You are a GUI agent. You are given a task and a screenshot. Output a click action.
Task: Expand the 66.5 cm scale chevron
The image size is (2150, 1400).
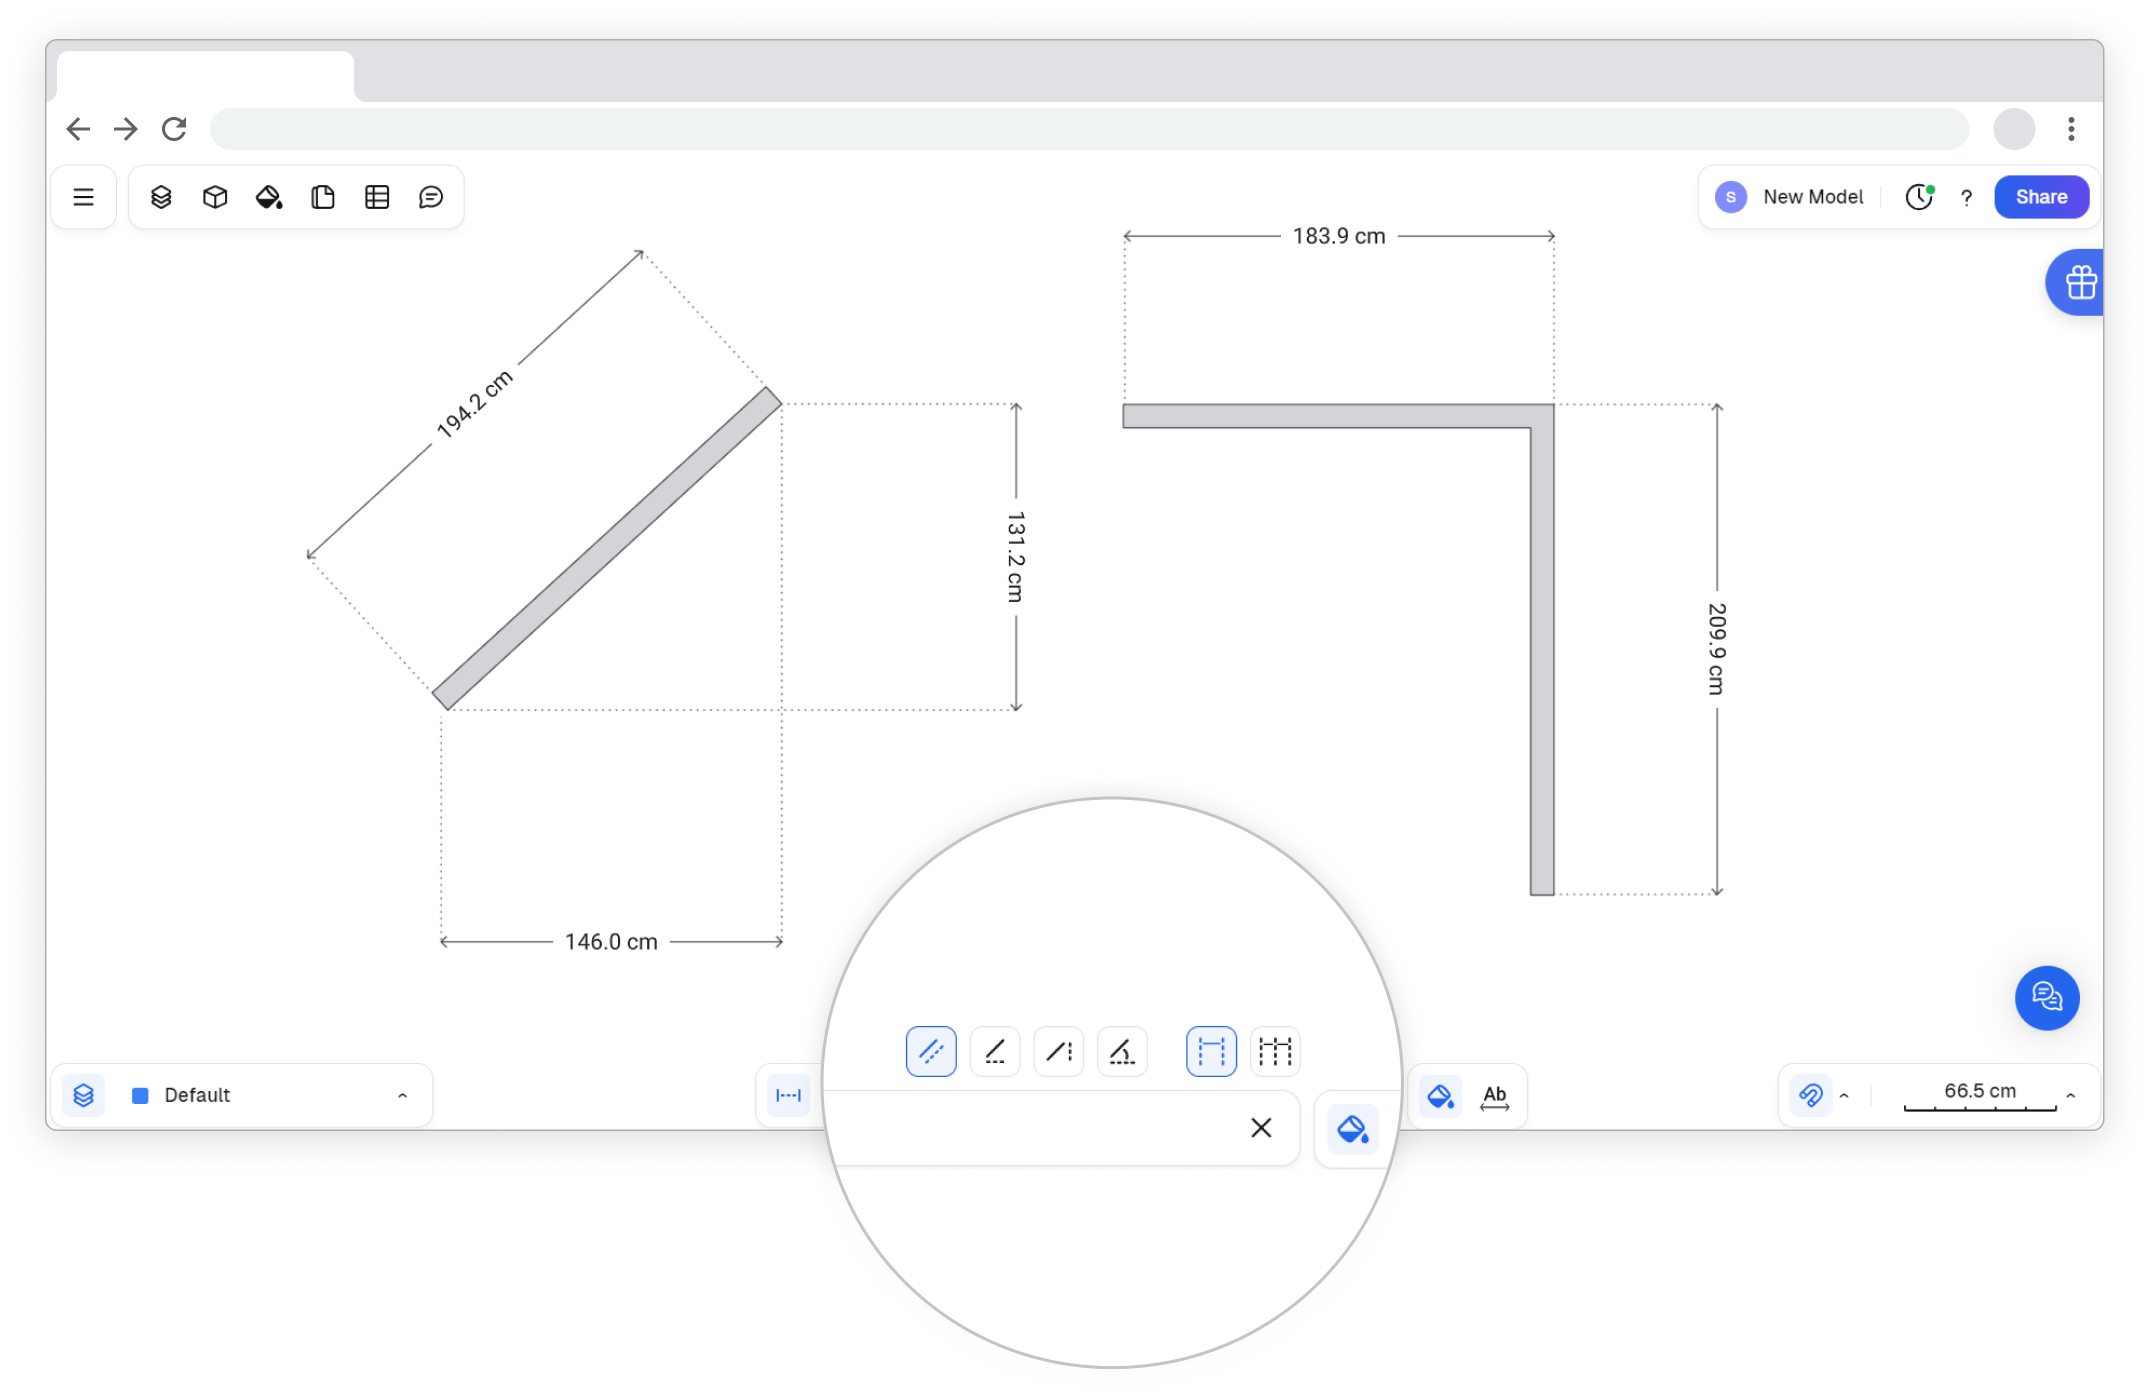[2071, 1095]
